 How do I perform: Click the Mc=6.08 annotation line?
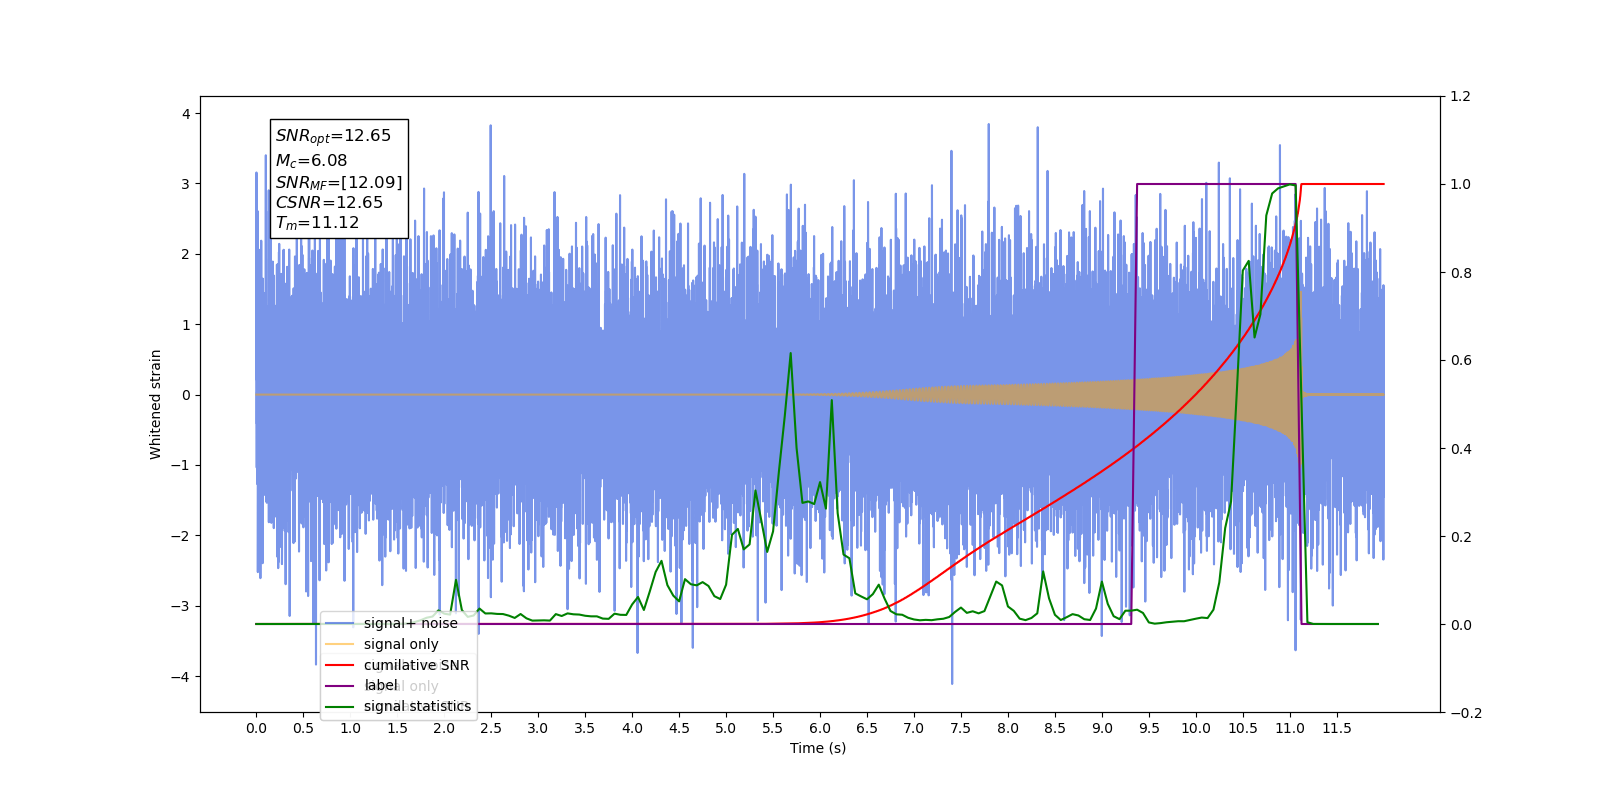click(311, 160)
